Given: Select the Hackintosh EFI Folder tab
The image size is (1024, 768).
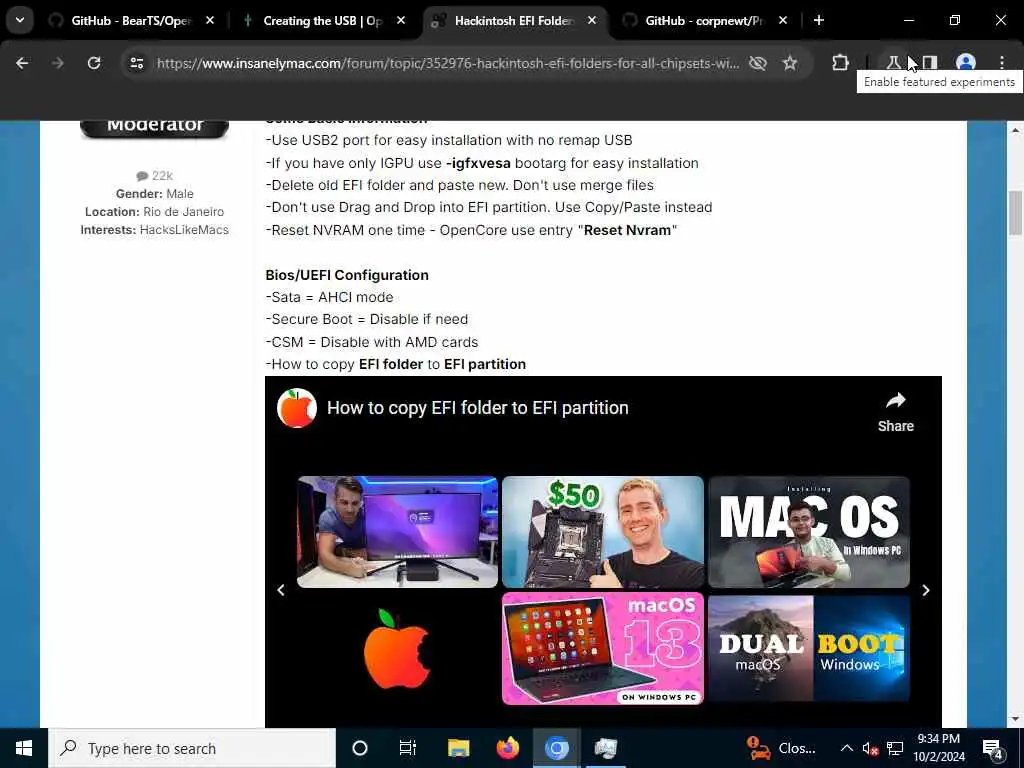Looking at the screenshot, I should tap(514, 21).
